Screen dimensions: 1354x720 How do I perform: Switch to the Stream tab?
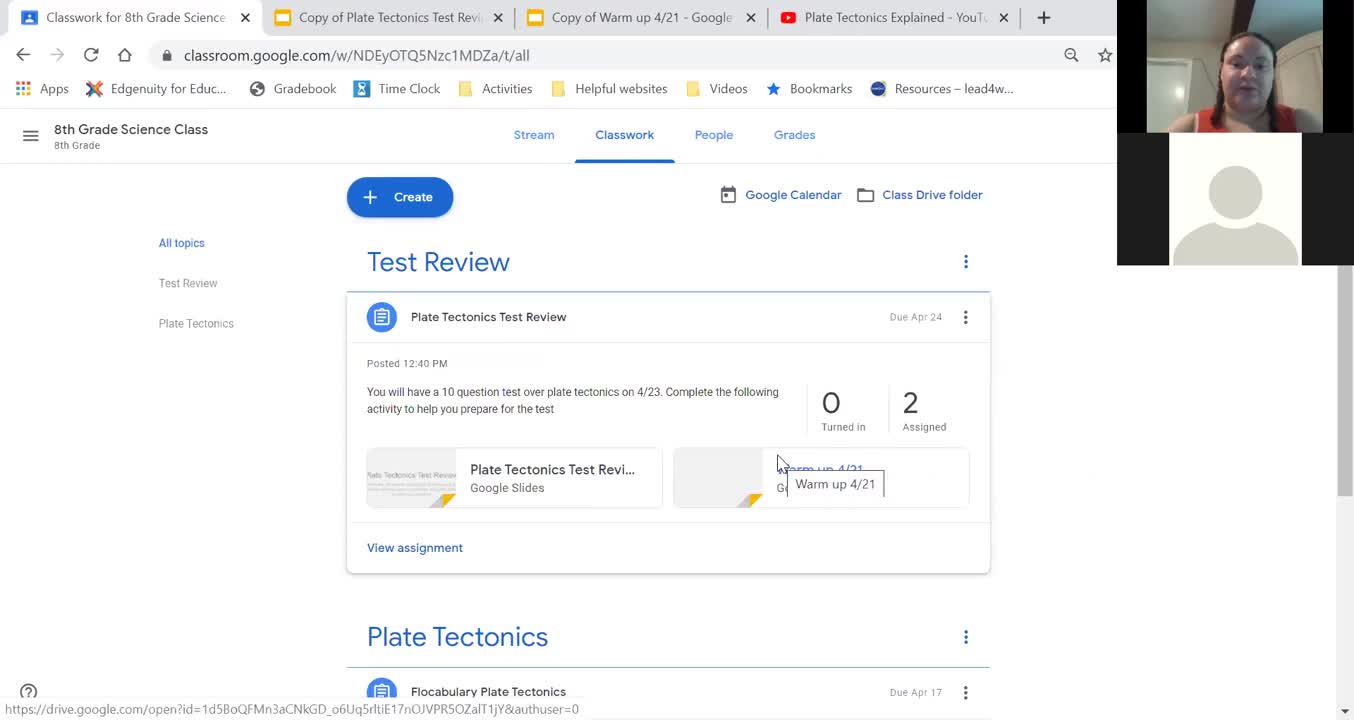click(534, 135)
